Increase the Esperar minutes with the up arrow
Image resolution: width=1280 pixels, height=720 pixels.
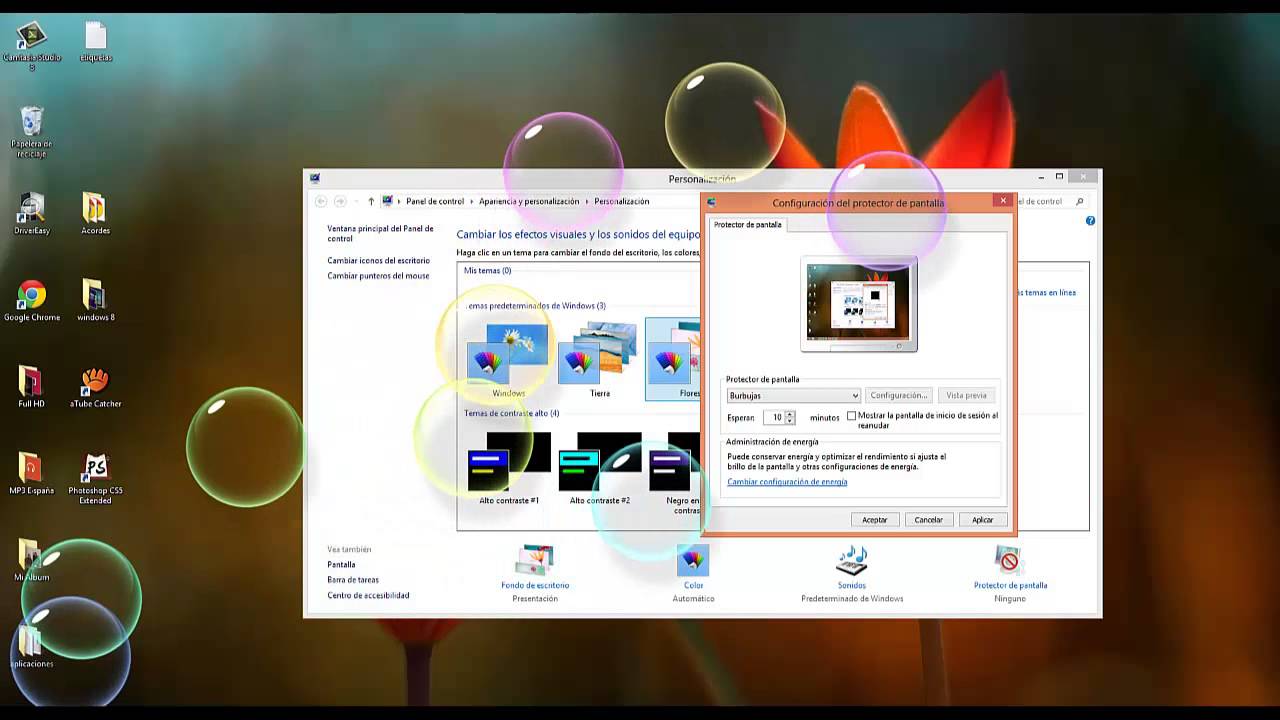pyautogui.click(x=790, y=413)
